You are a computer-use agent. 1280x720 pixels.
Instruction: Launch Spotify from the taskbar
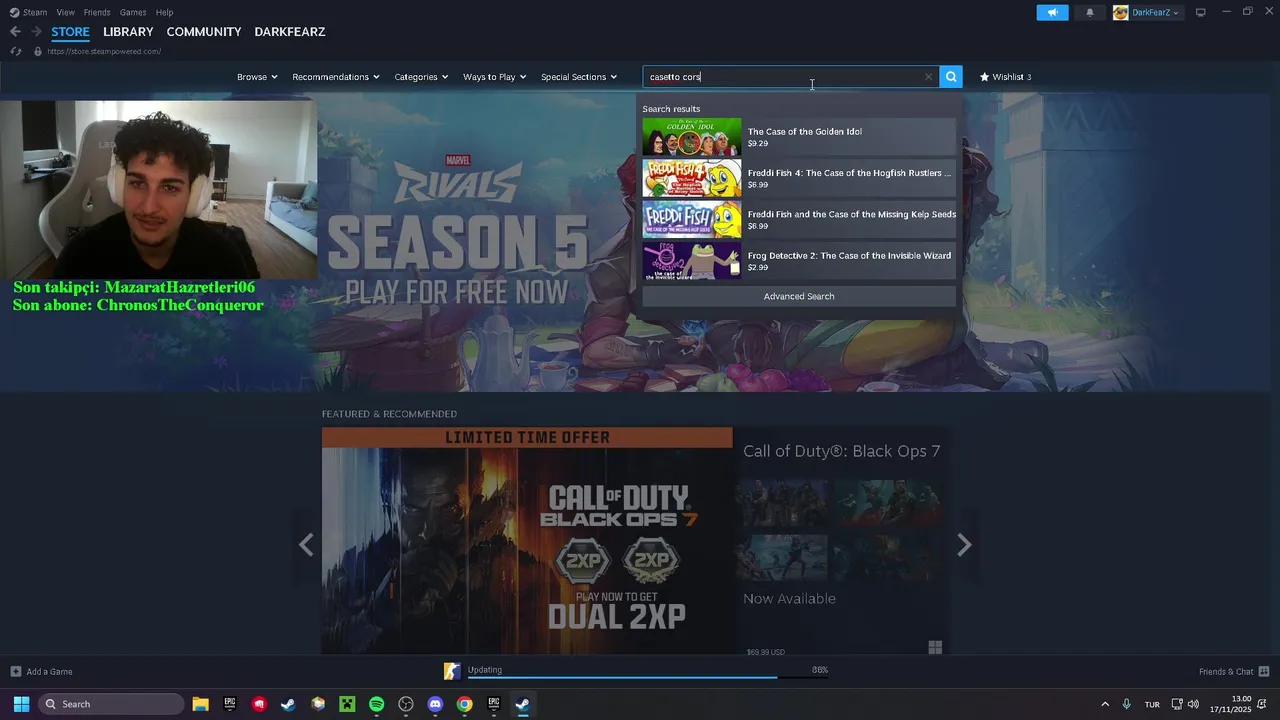tap(376, 704)
